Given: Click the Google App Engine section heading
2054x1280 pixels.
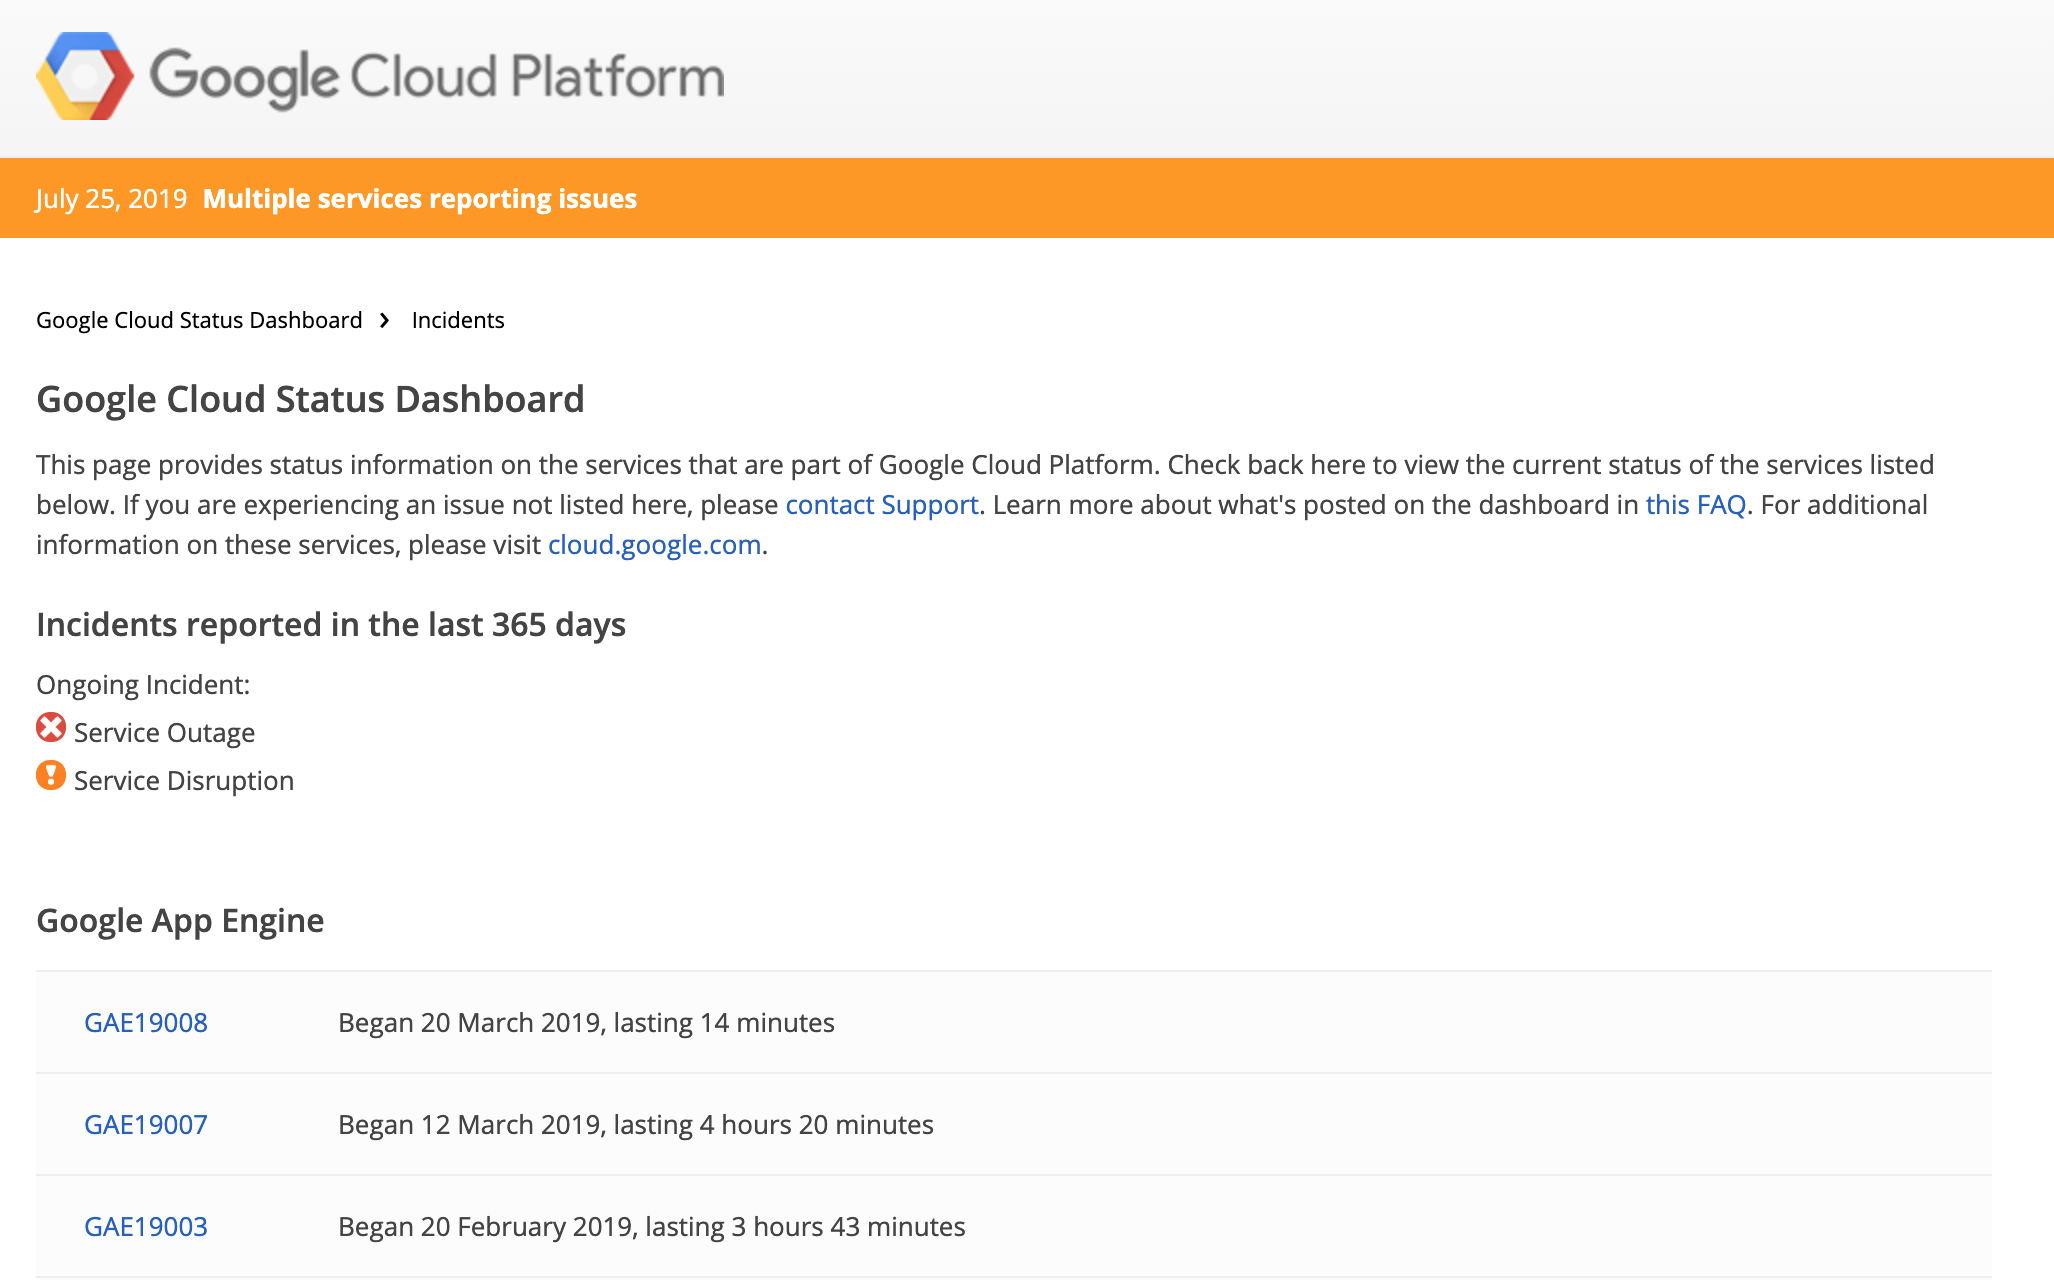Looking at the screenshot, I should point(180,920).
